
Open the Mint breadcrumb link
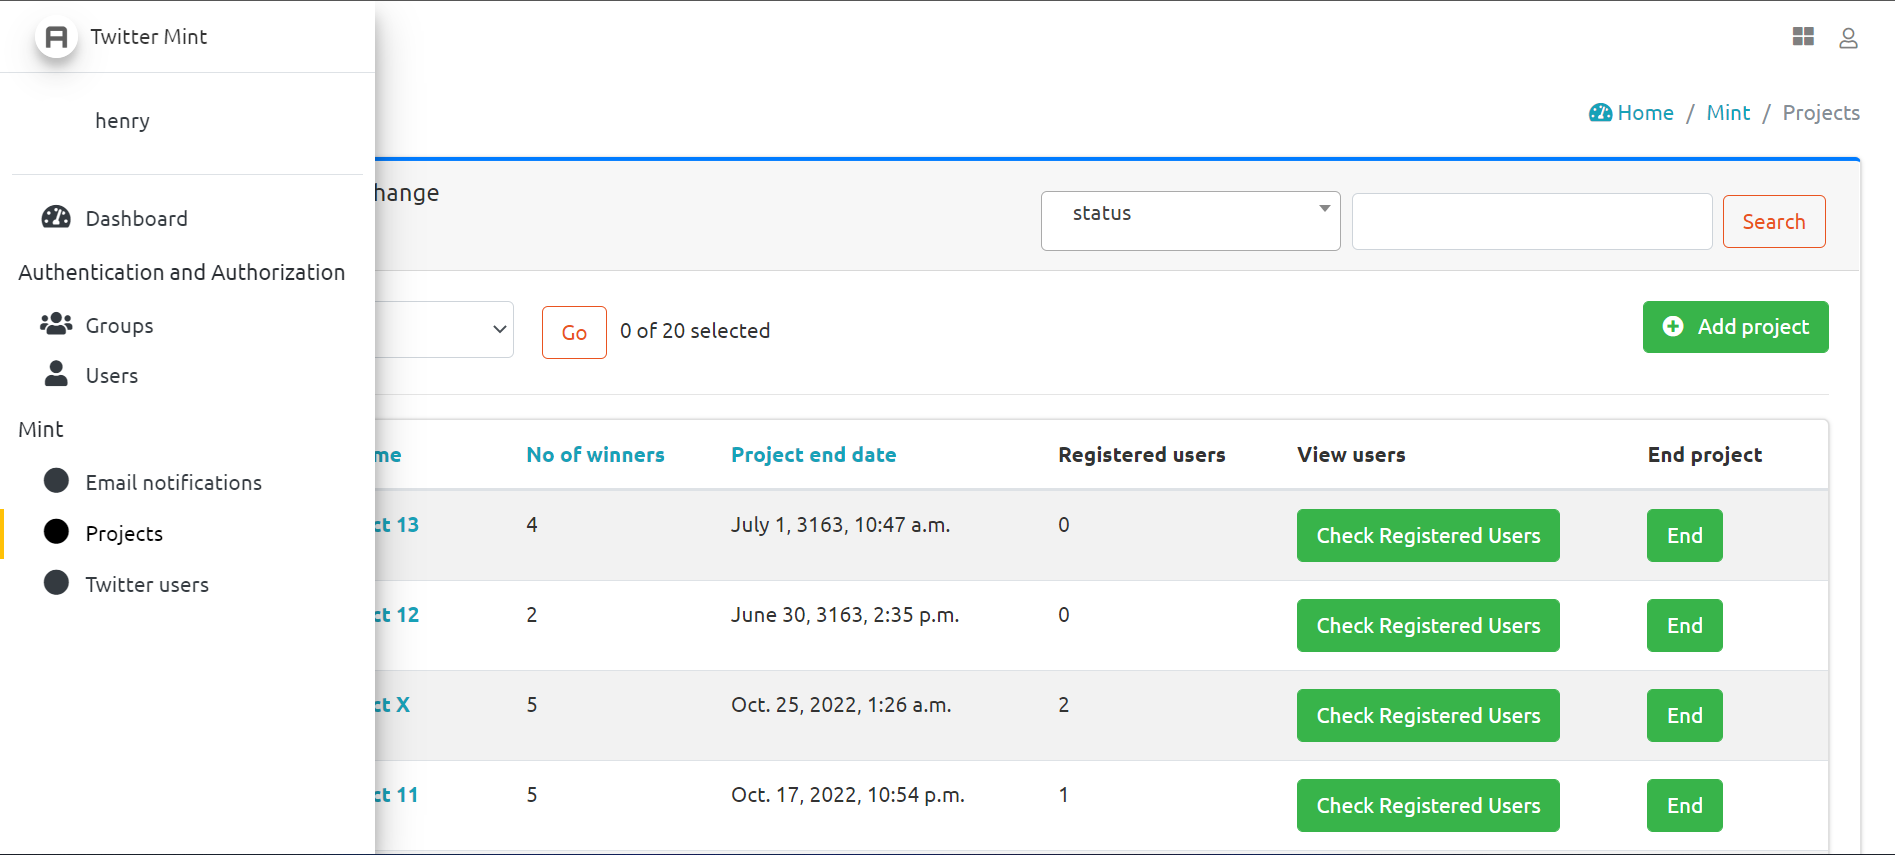(x=1728, y=113)
